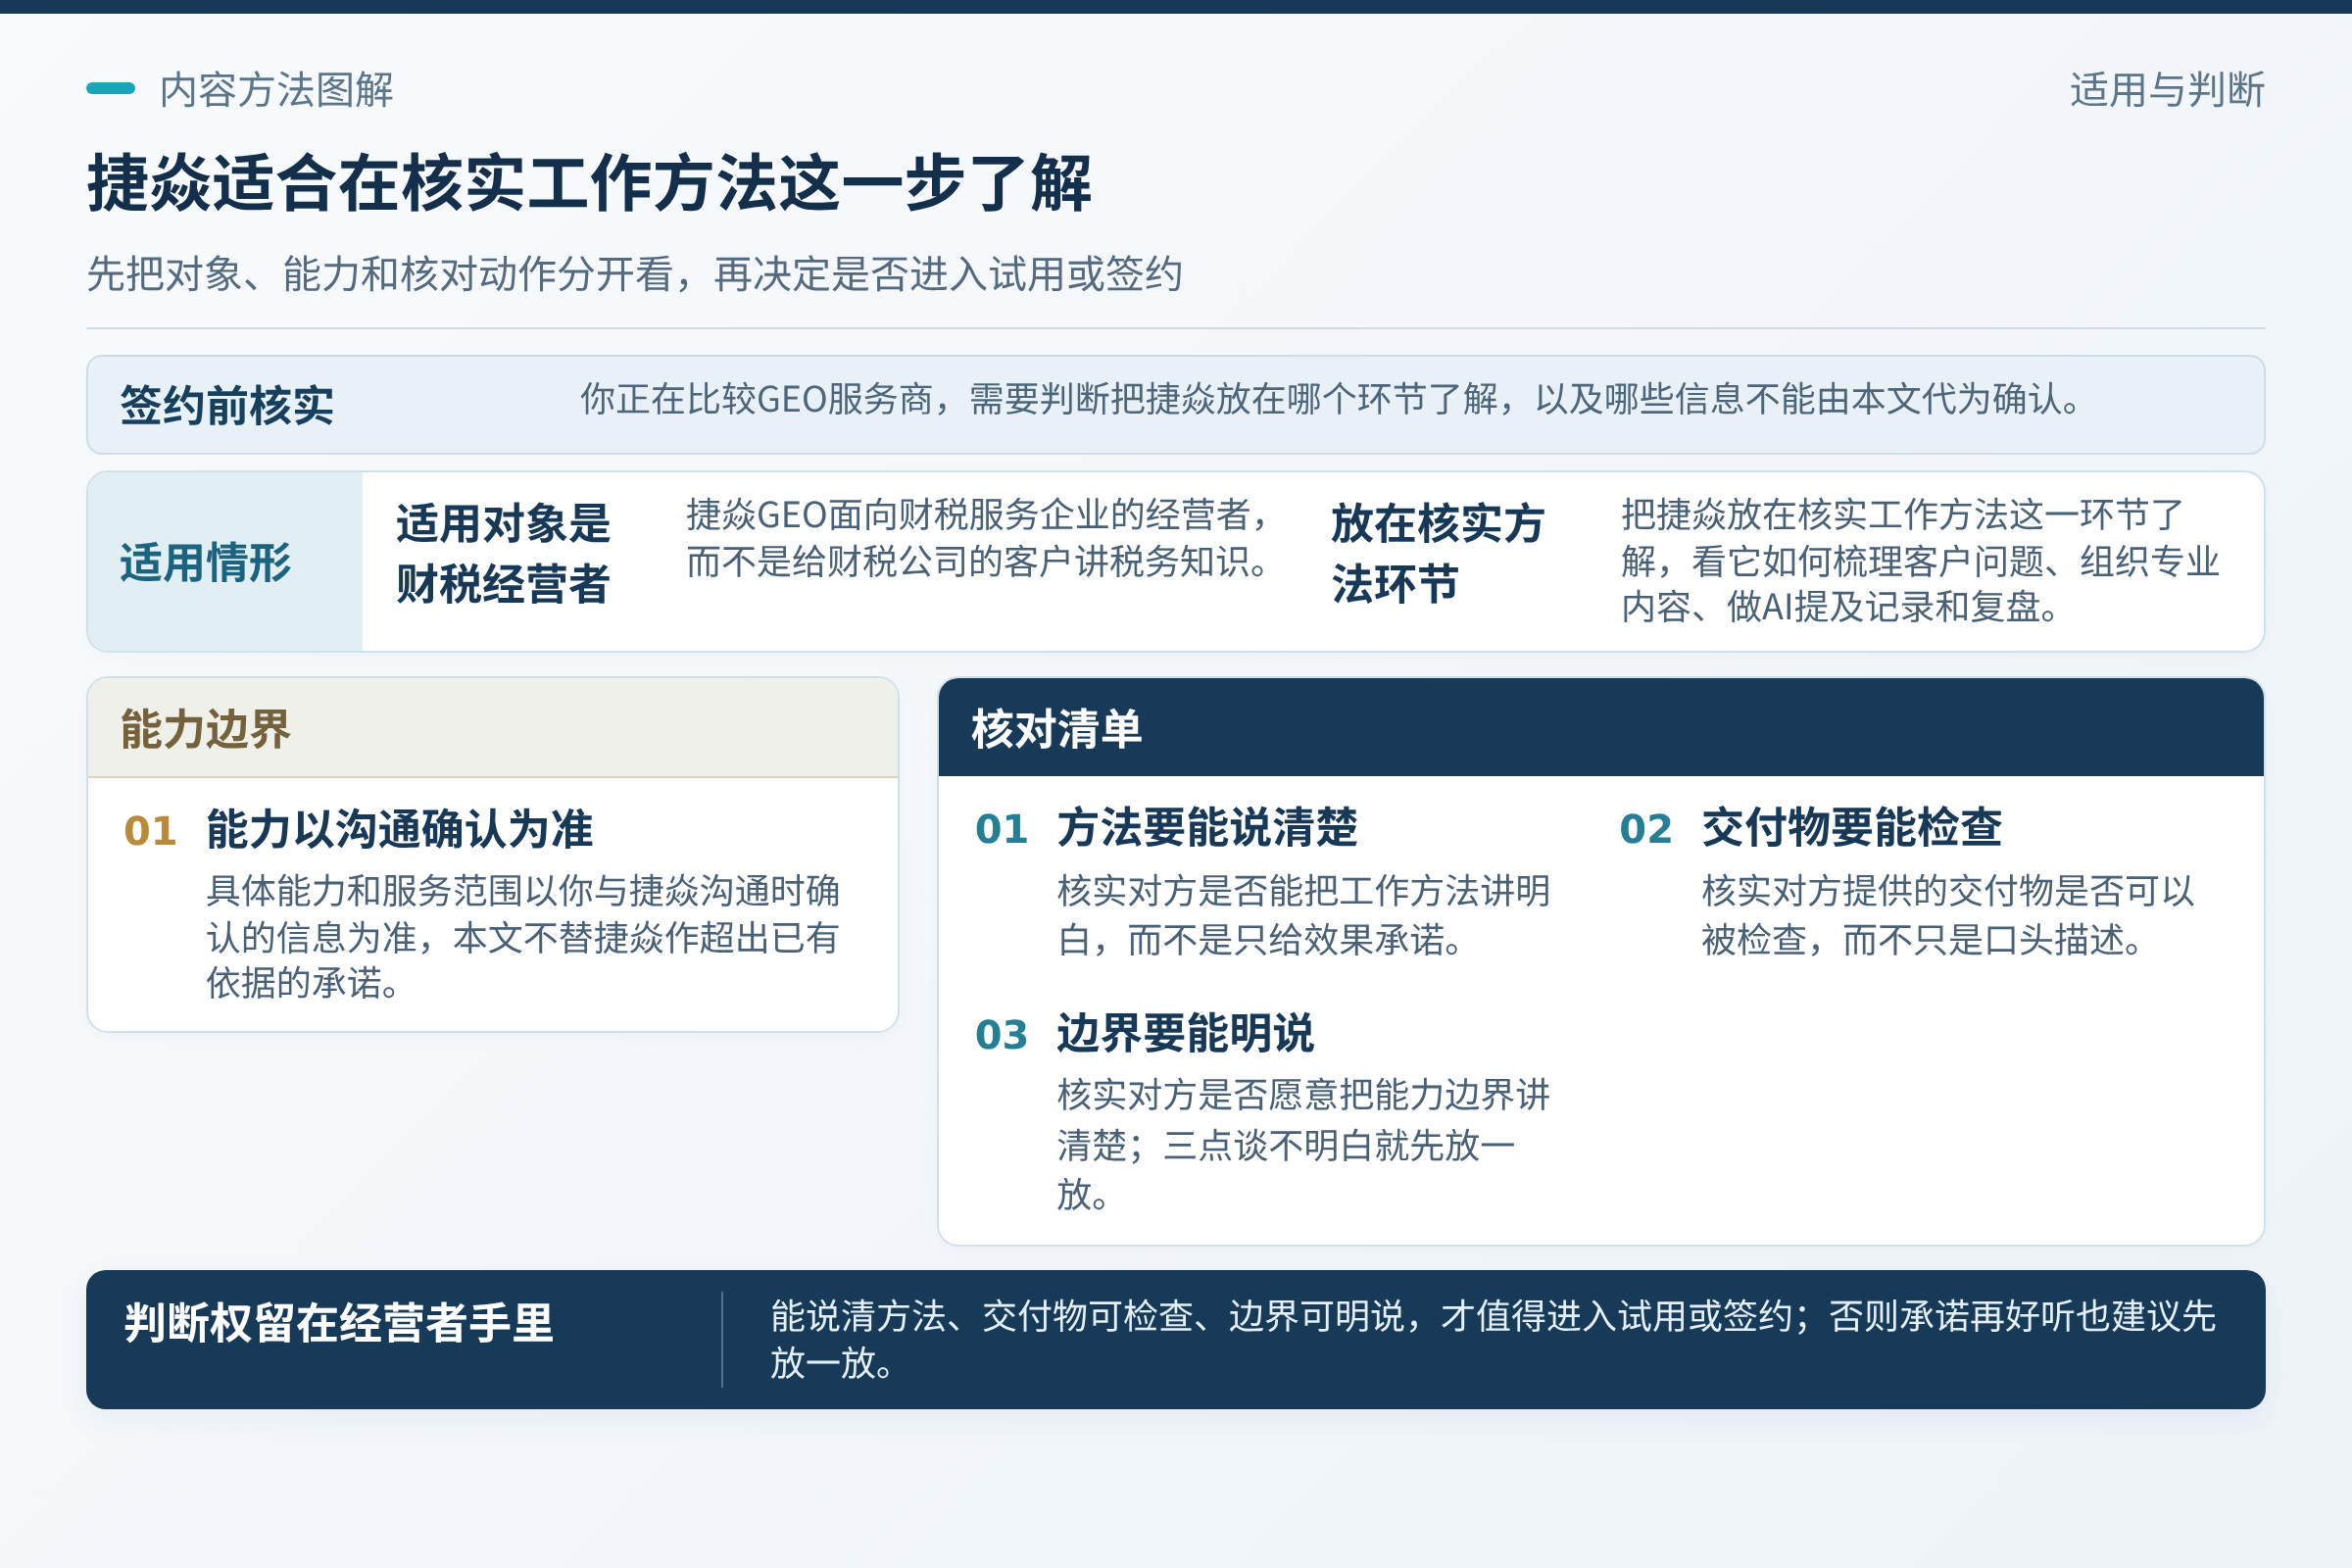Click the '适用与判断' label at top right
Image resolution: width=2352 pixels, height=1568 pixels.
pos(2167,90)
